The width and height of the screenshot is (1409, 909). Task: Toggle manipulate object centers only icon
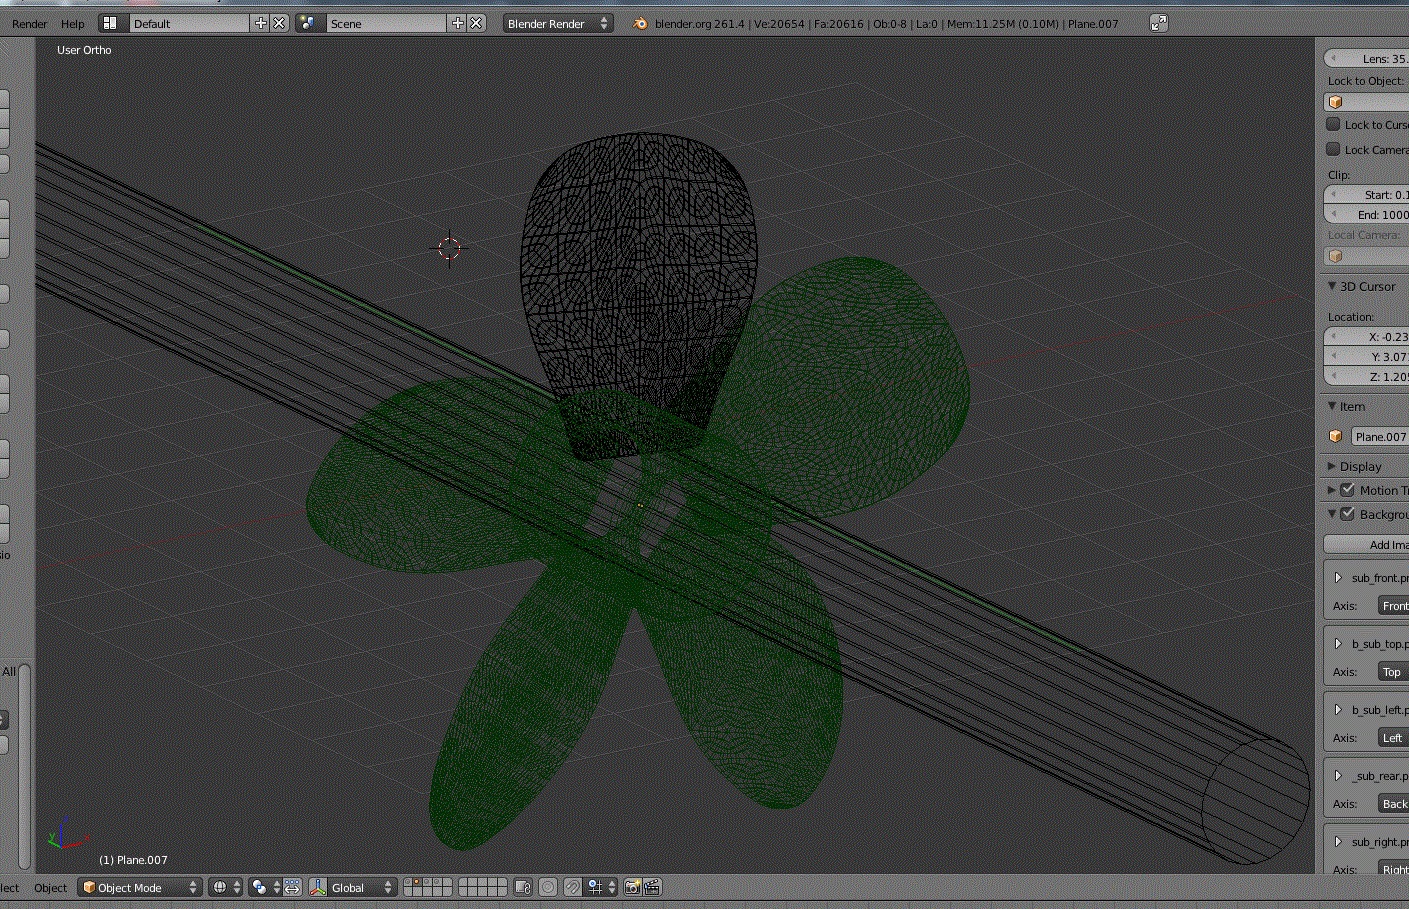click(x=292, y=887)
